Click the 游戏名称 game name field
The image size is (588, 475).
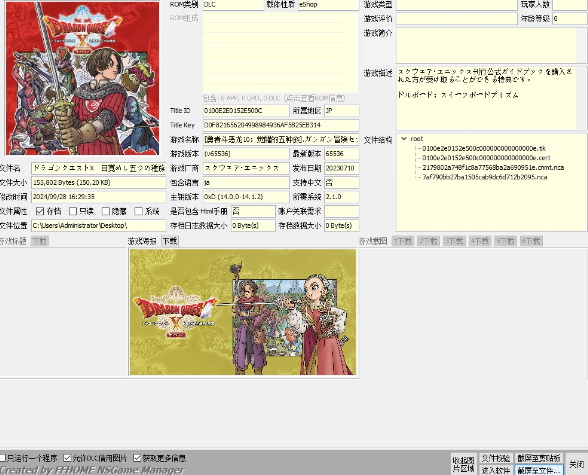281,139
